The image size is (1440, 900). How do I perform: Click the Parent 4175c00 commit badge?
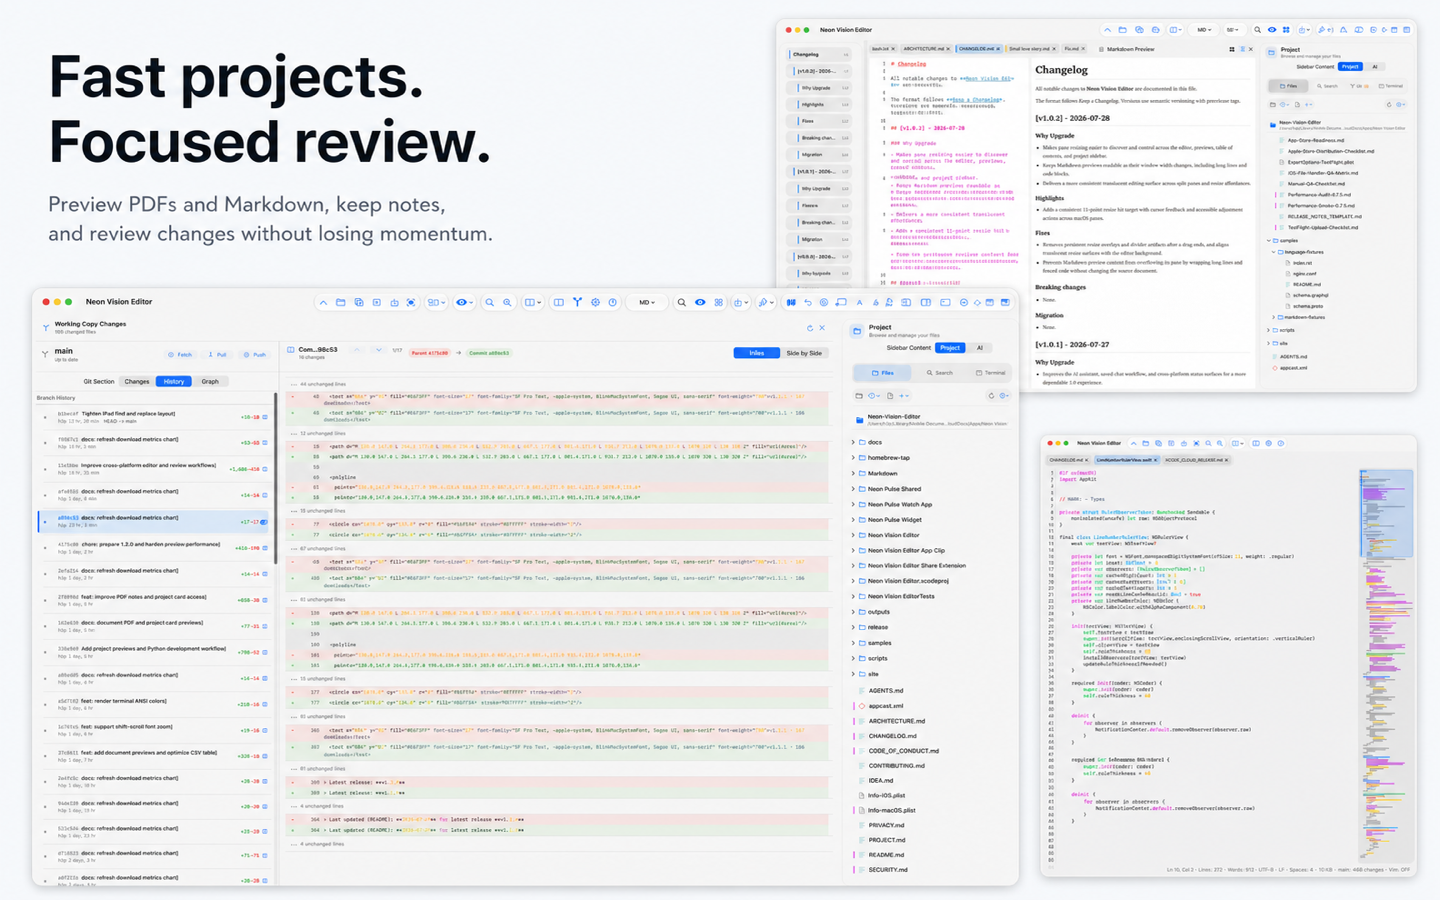(x=430, y=352)
